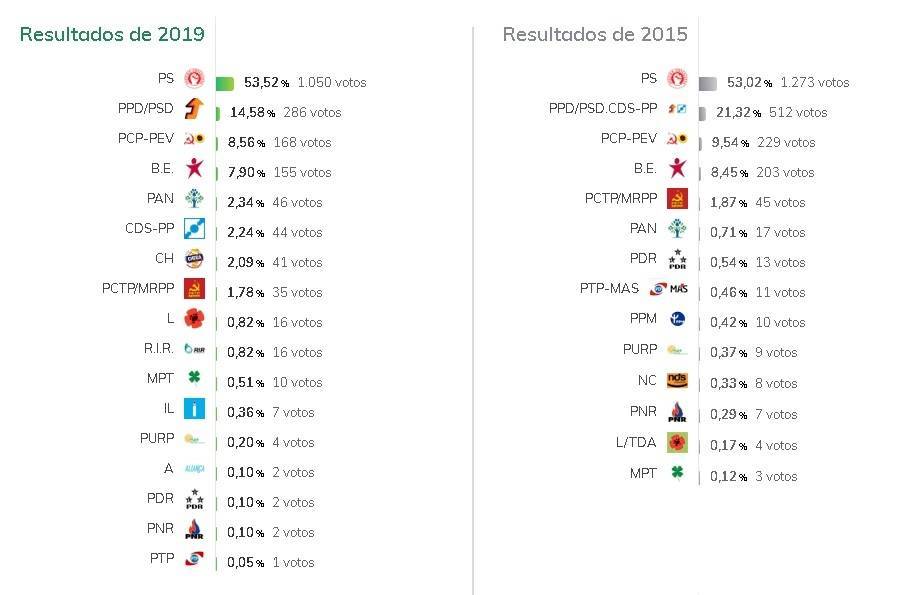923x595 pixels.
Task: Click the R.I.R. party name label
Action: 159,348
